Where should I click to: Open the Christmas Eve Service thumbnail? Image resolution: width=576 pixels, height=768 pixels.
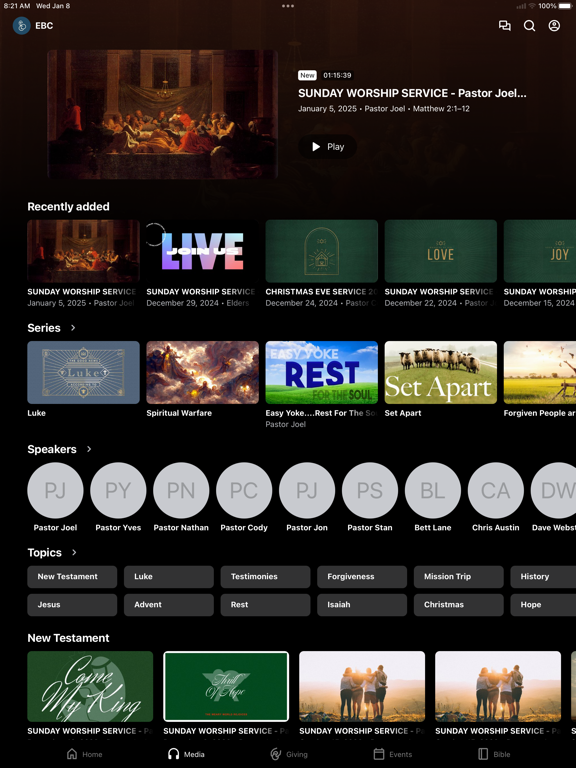(321, 251)
